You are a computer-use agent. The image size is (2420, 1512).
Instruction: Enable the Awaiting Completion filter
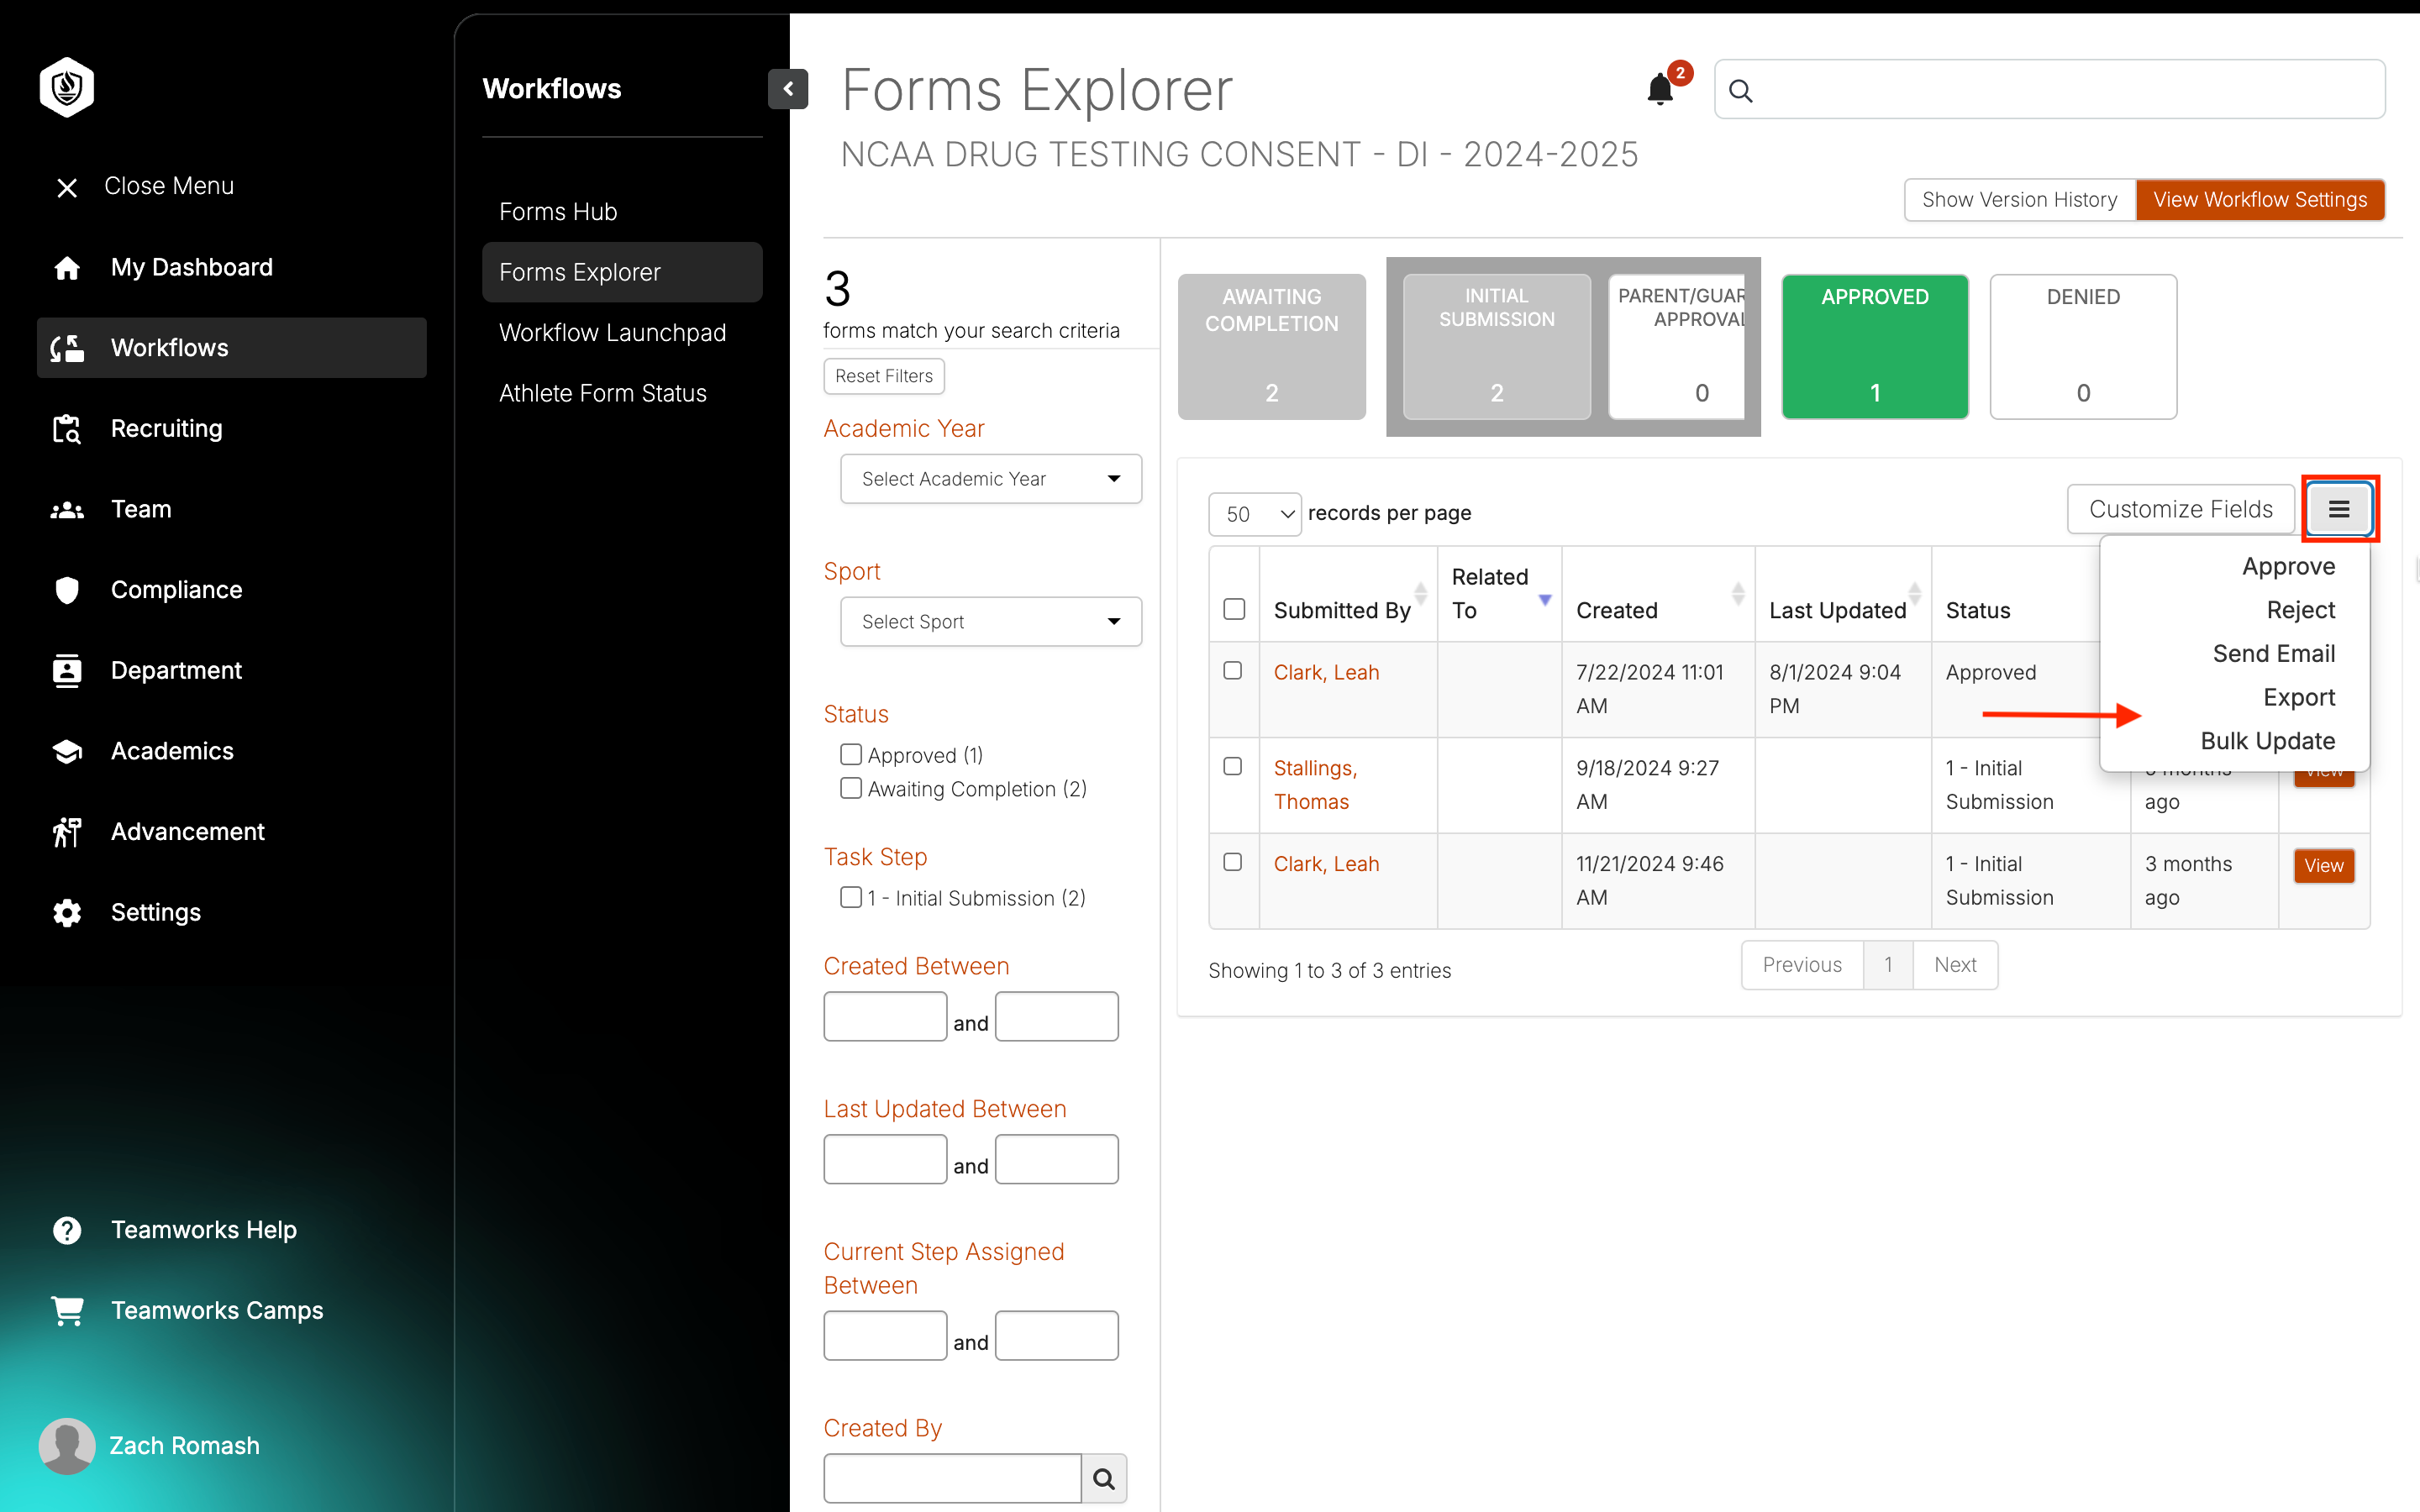point(850,788)
